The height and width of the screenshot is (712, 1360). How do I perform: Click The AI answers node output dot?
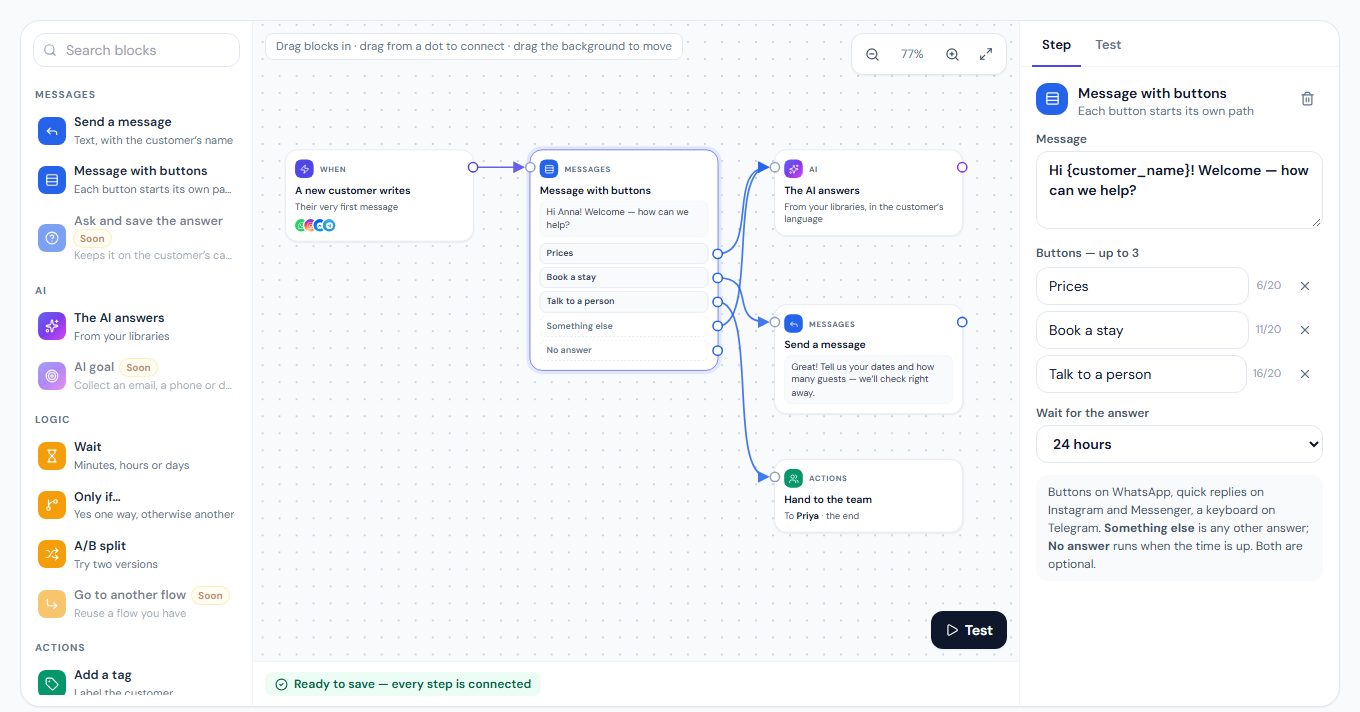(962, 167)
